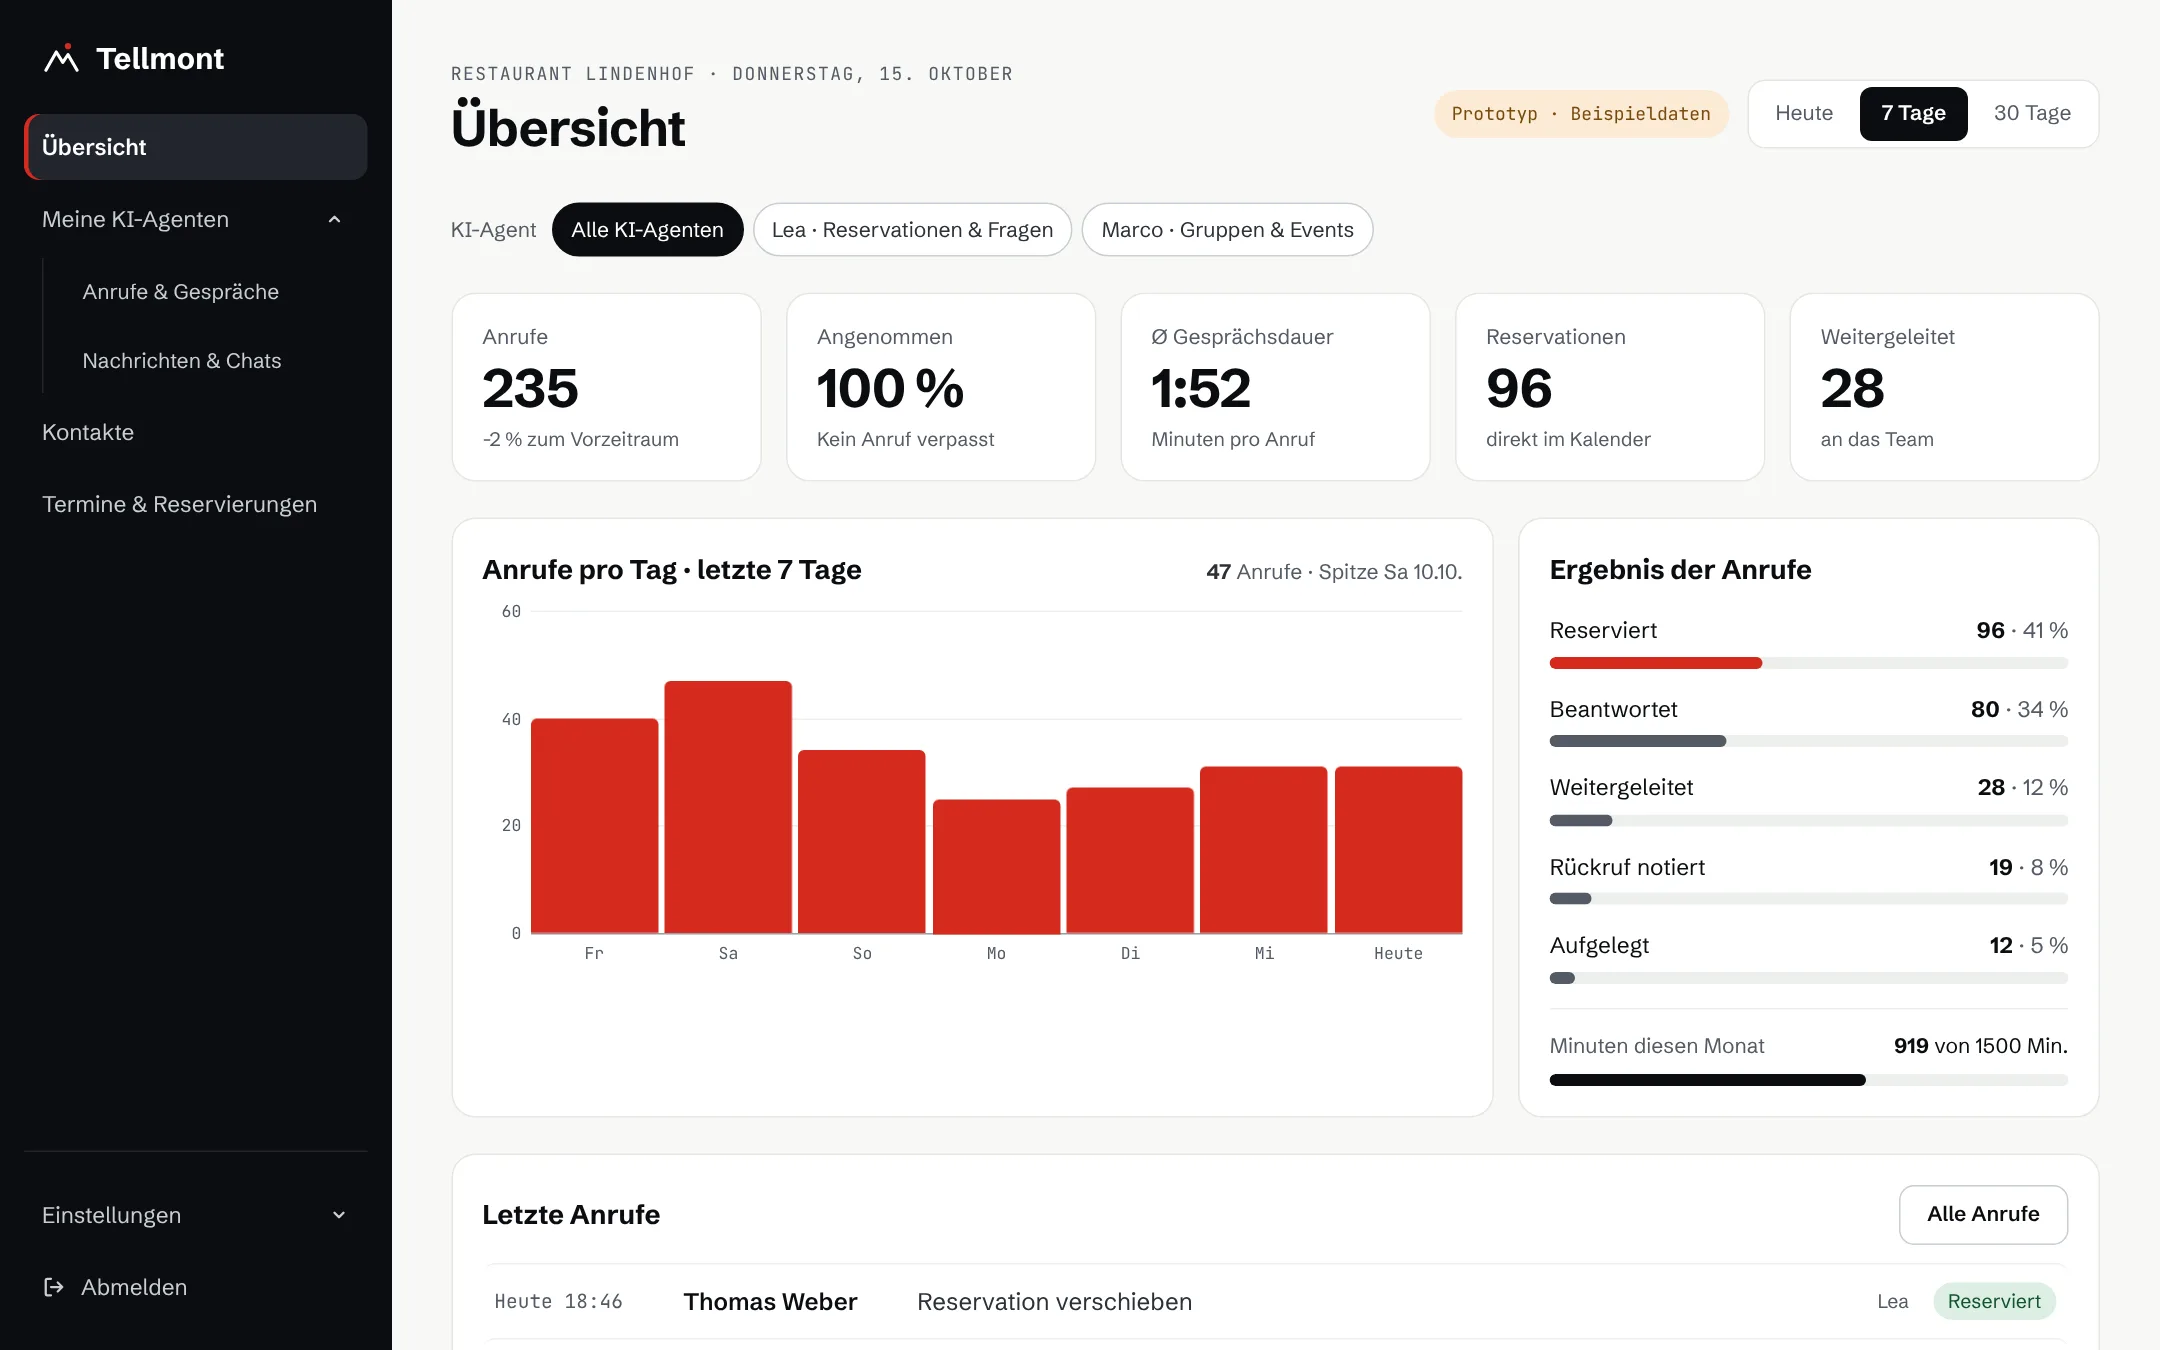Click the Mo bar in the chart
The height and width of the screenshot is (1350, 2160).
coord(996,866)
